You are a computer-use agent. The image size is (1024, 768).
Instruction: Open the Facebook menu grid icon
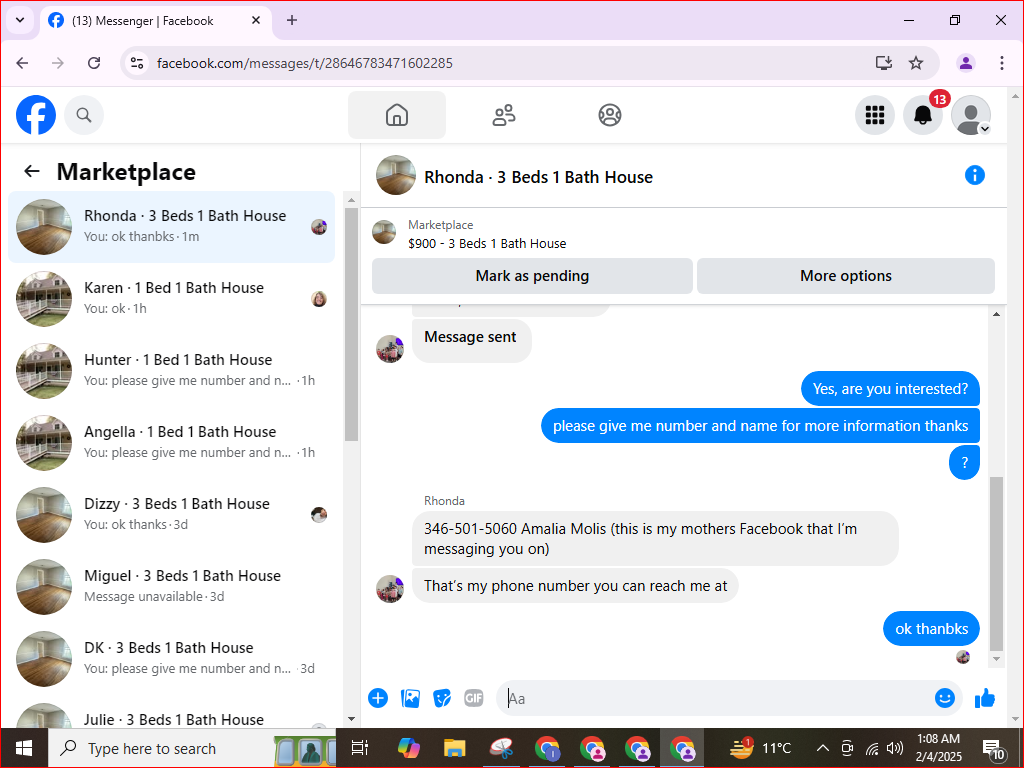pos(874,115)
